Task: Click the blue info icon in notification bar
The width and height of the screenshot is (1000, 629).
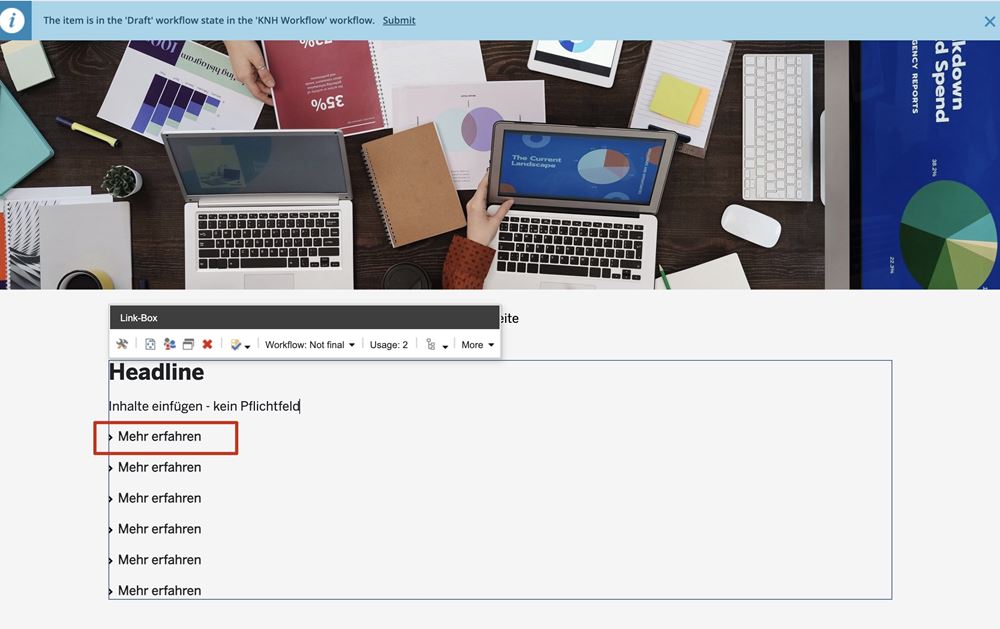Action: [13, 20]
